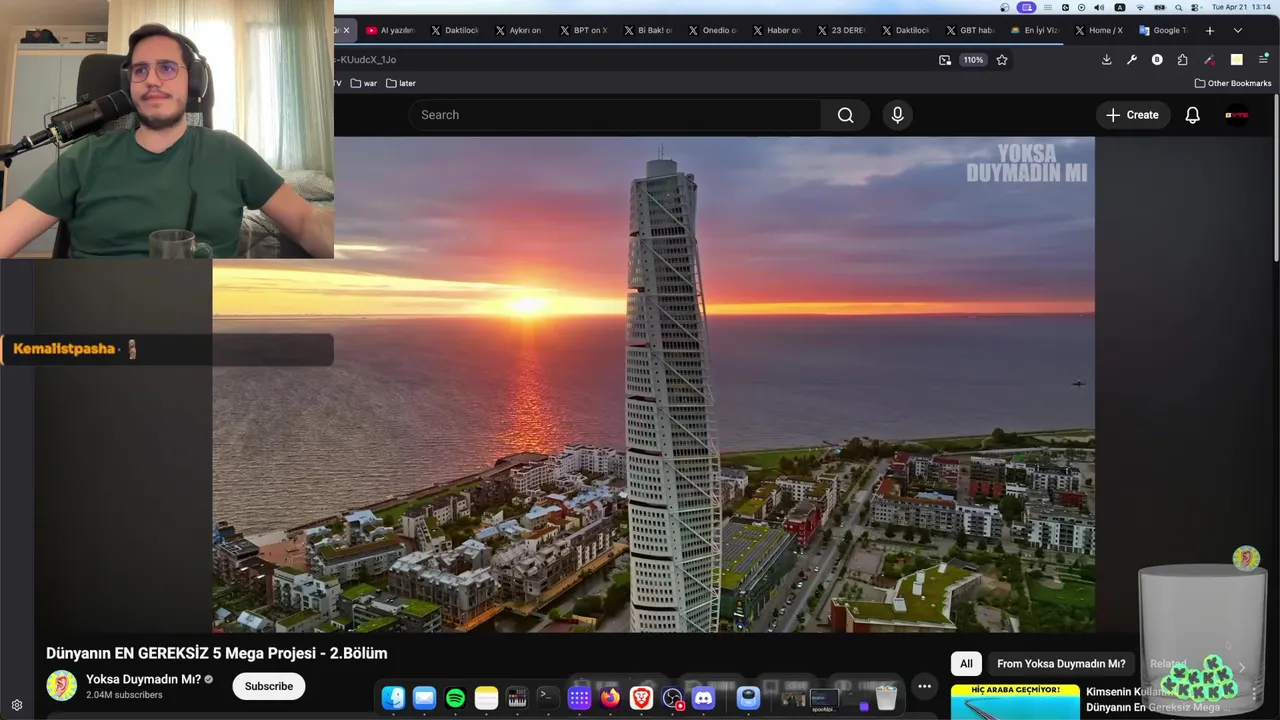Switch to the 'BPT on X' tab

[583, 30]
